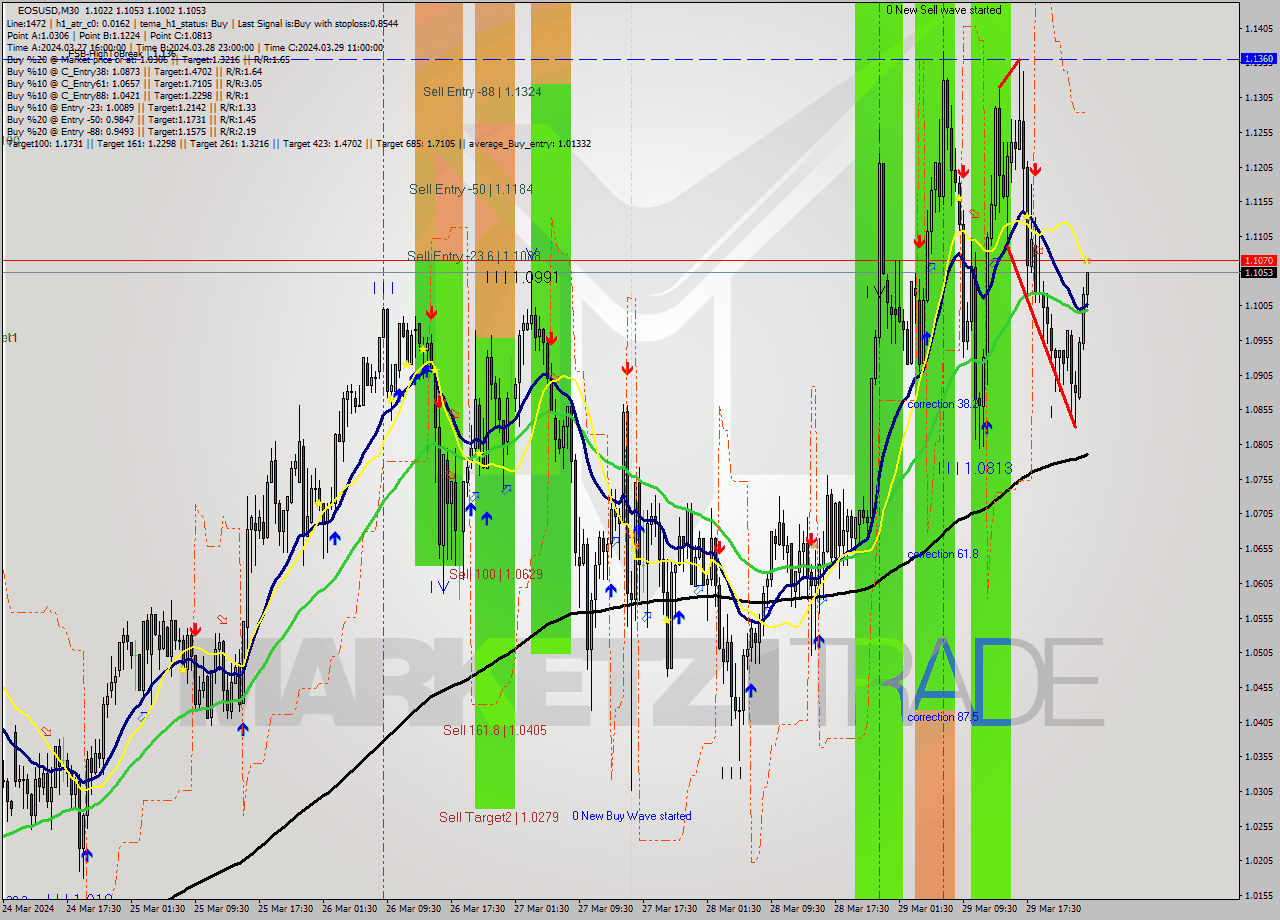Click the '24 Mar 2024' date axis label

point(30,909)
